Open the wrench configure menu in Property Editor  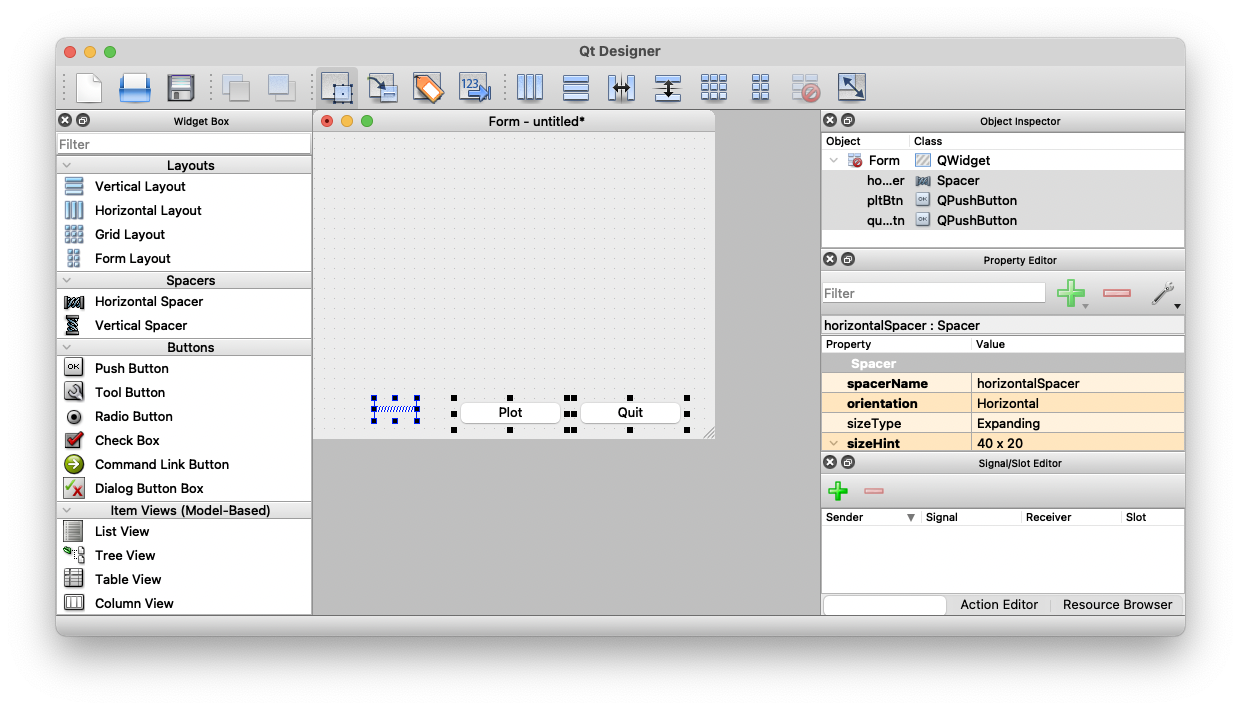[1164, 293]
